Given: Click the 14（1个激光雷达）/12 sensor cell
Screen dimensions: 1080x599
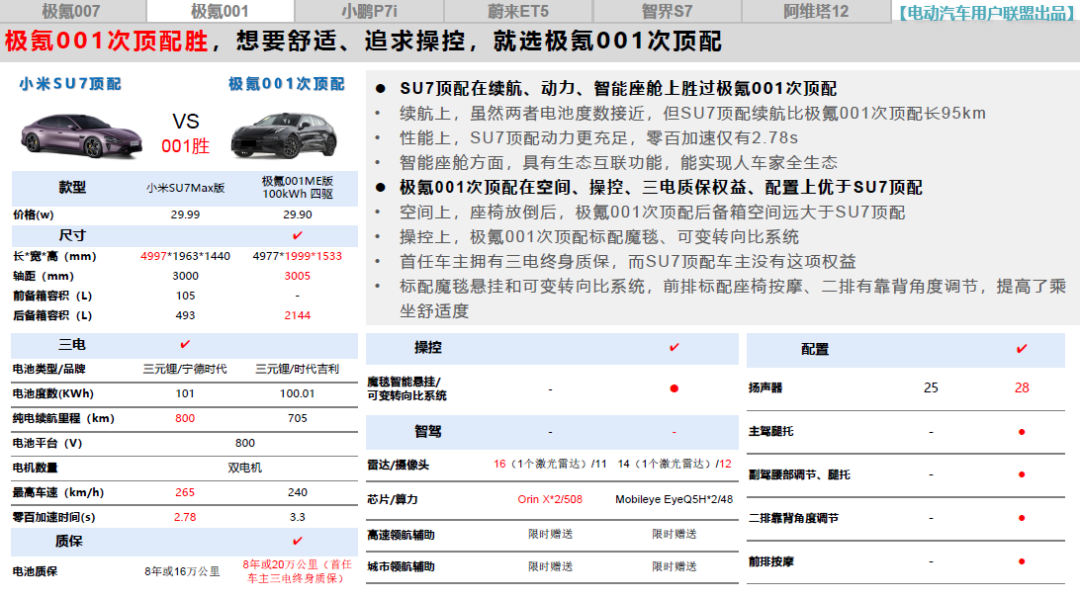Looking at the screenshot, I should (x=674, y=464).
